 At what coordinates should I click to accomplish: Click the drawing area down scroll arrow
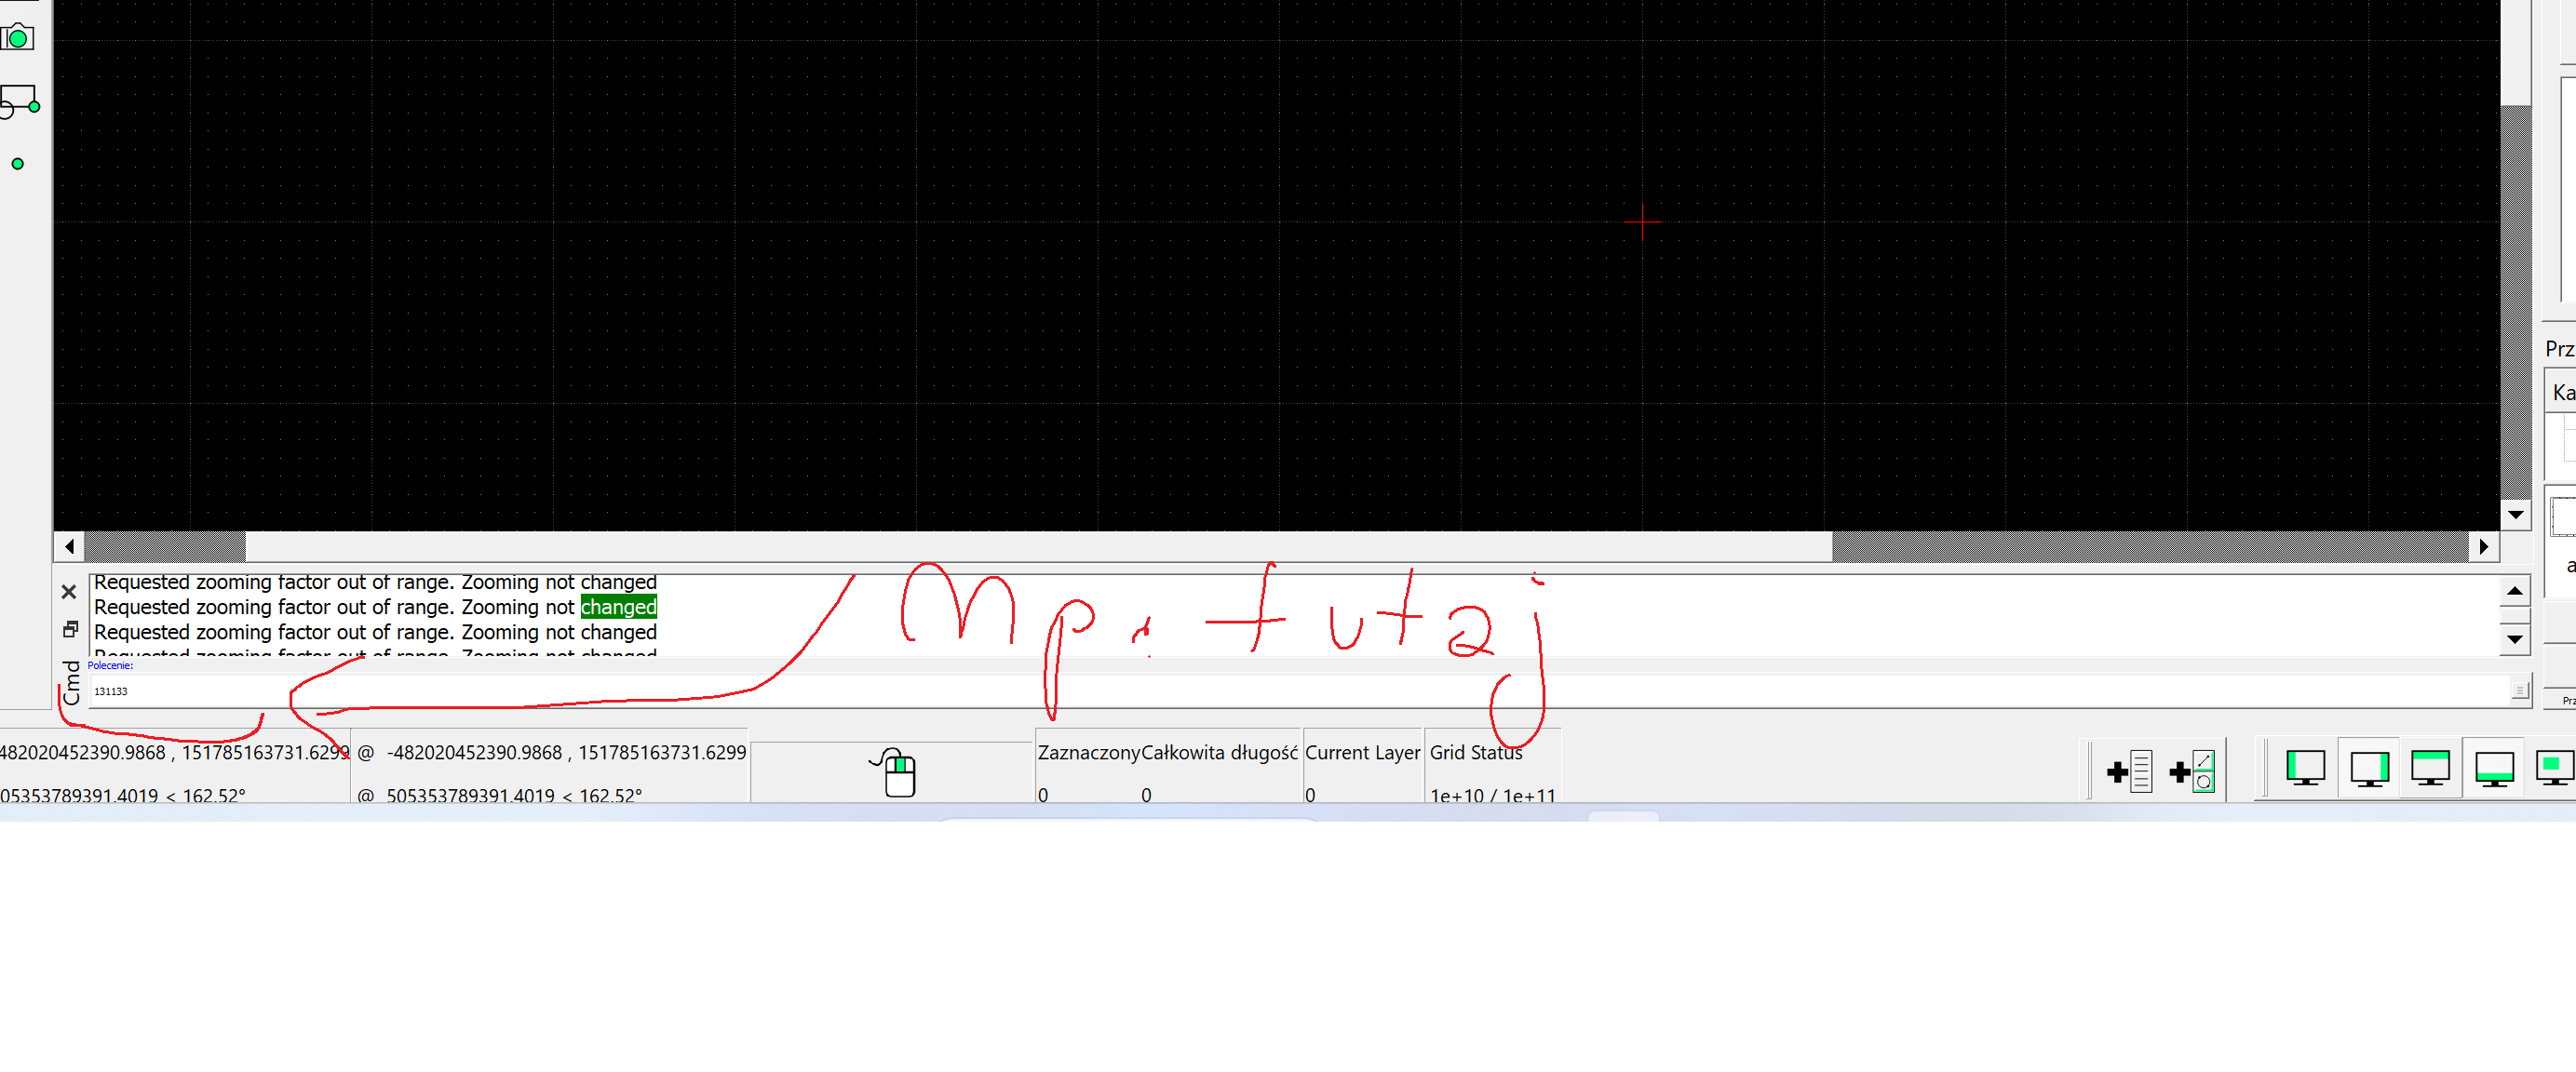(2515, 515)
